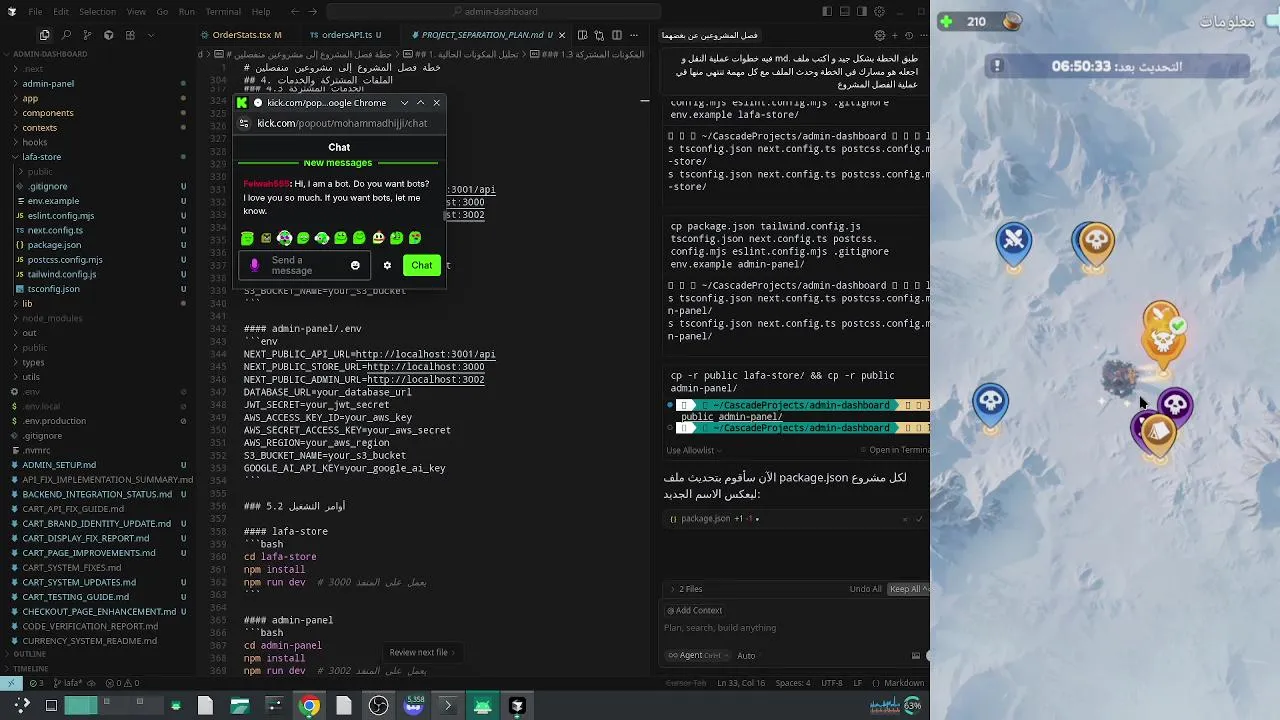Image resolution: width=1280 pixels, height=720 pixels.
Task: Click the kick.com popout URL address bar
Action: point(342,123)
